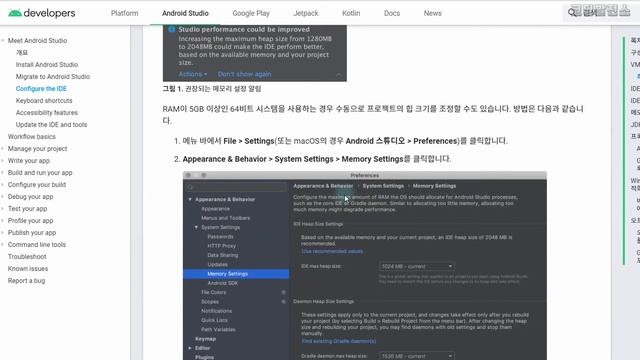This screenshot has height=360, width=640.
Task: Click Don't show again in notification
Action: pos(244,74)
